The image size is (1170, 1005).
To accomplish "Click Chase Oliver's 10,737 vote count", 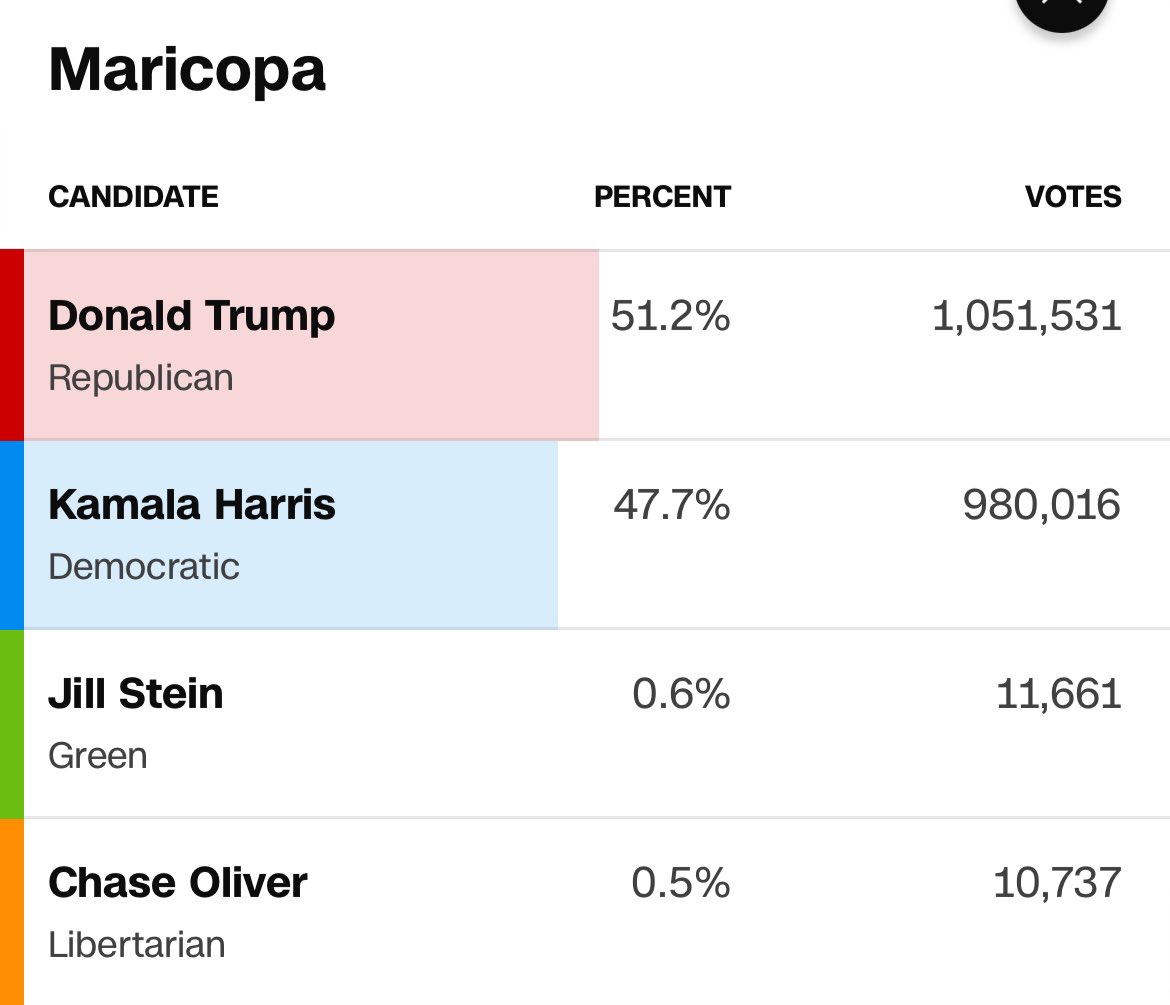I will point(1057,882).
